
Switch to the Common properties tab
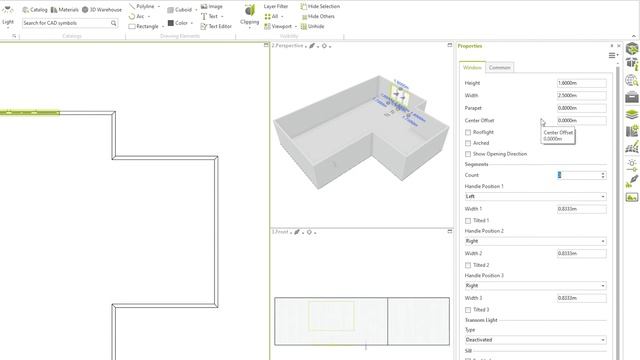(500, 67)
